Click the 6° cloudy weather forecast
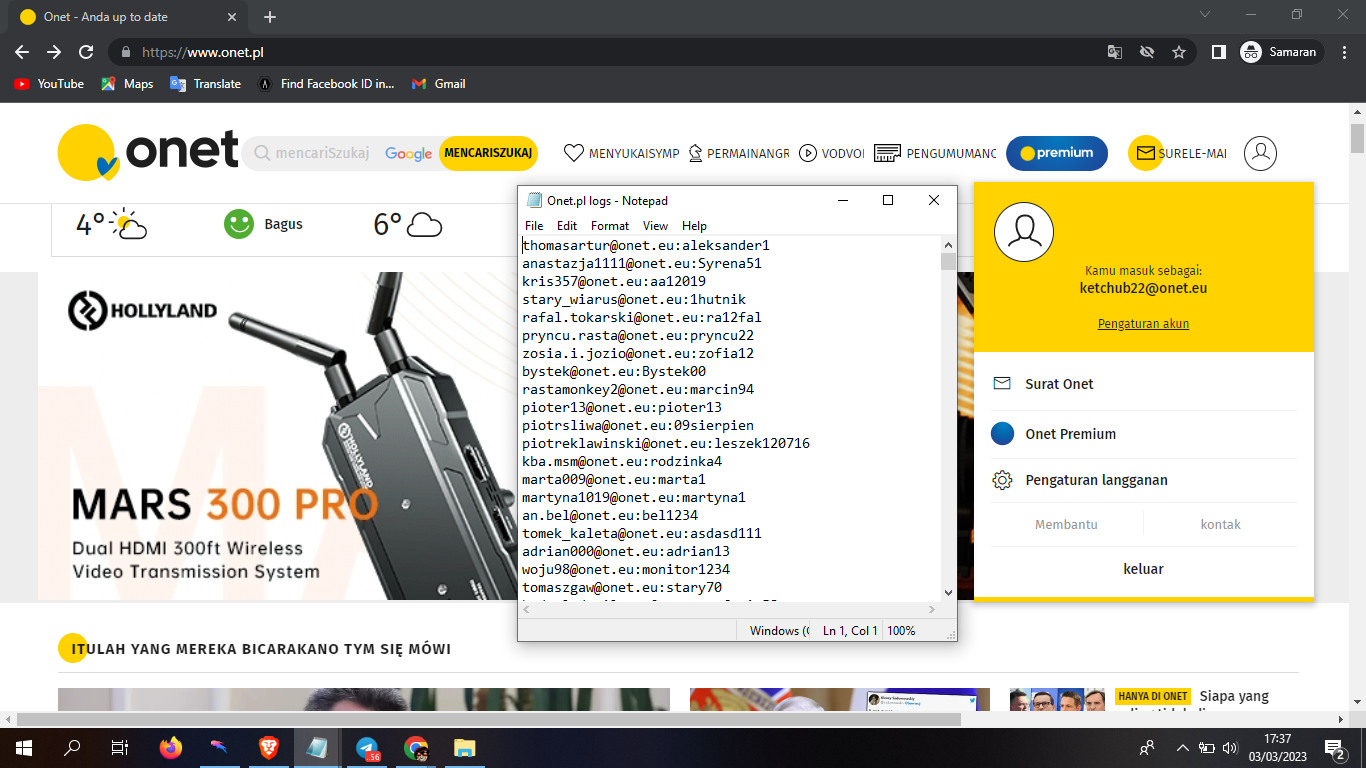 coord(407,225)
